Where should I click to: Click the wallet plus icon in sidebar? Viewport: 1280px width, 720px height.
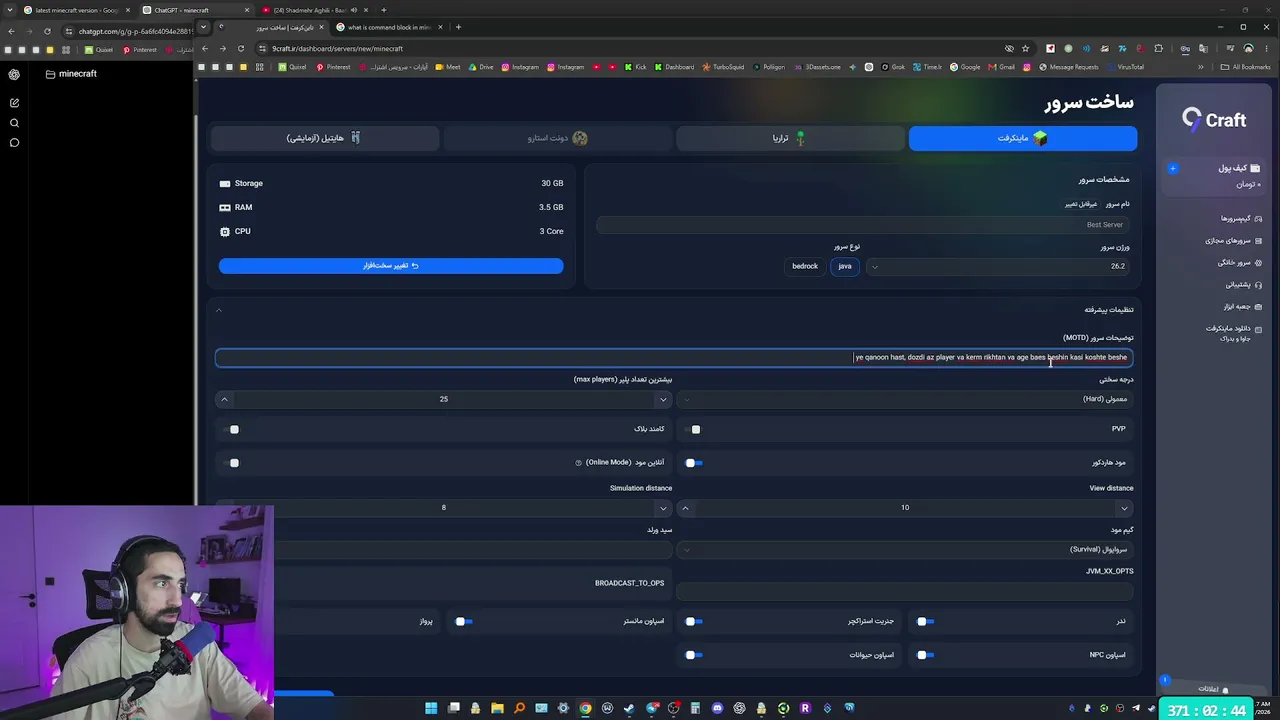1173,168
